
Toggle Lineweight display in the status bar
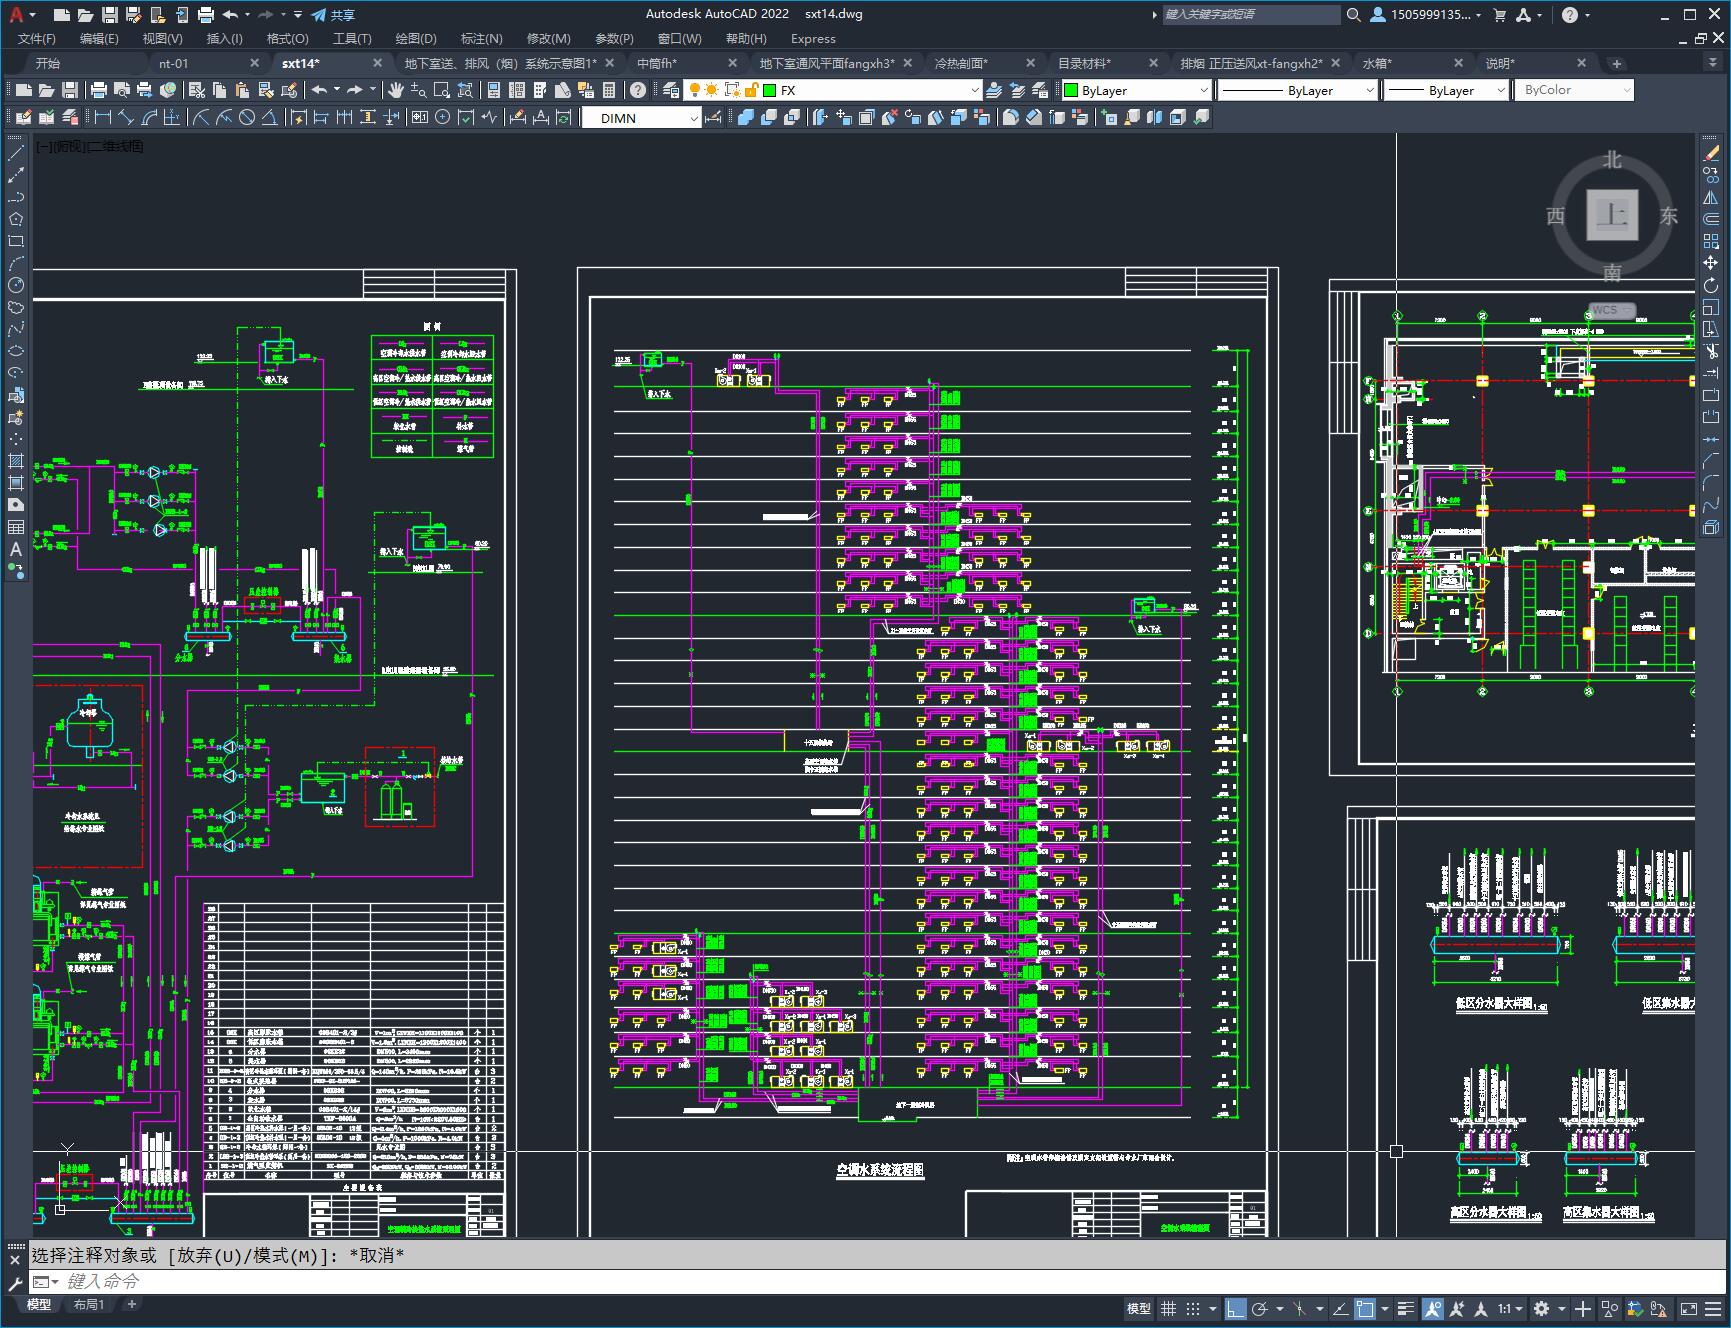click(x=1406, y=1308)
